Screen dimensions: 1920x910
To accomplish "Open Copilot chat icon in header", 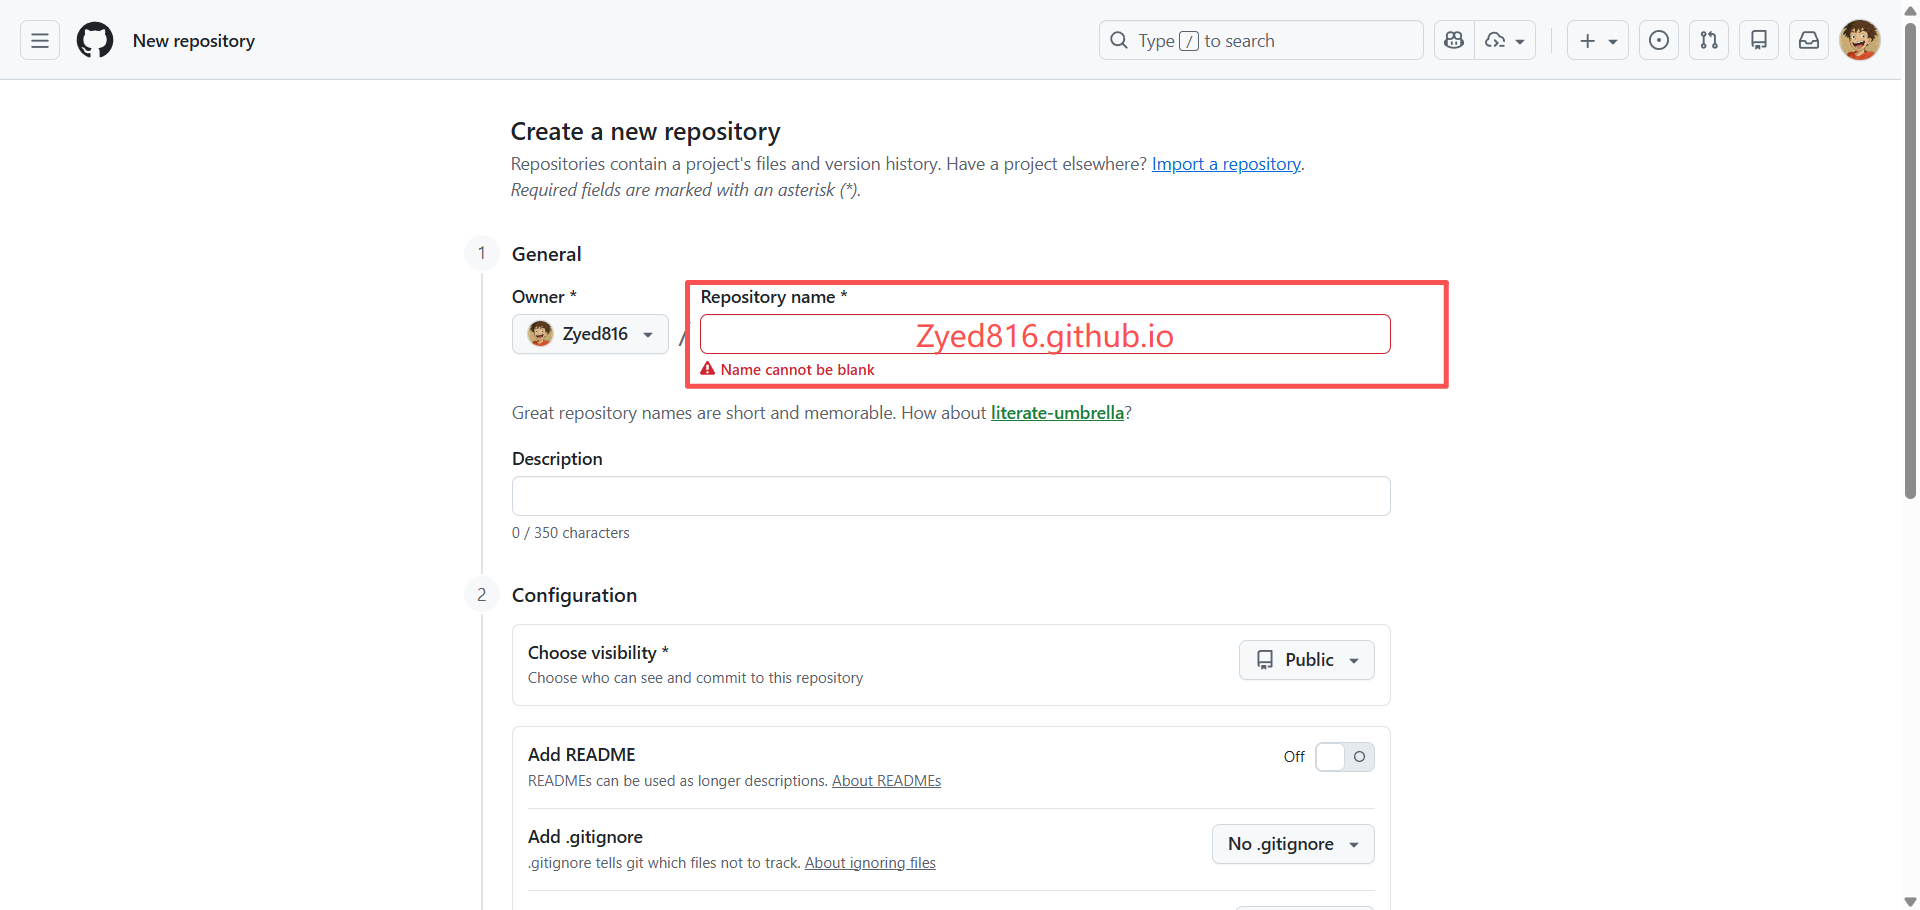I will point(1454,40).
